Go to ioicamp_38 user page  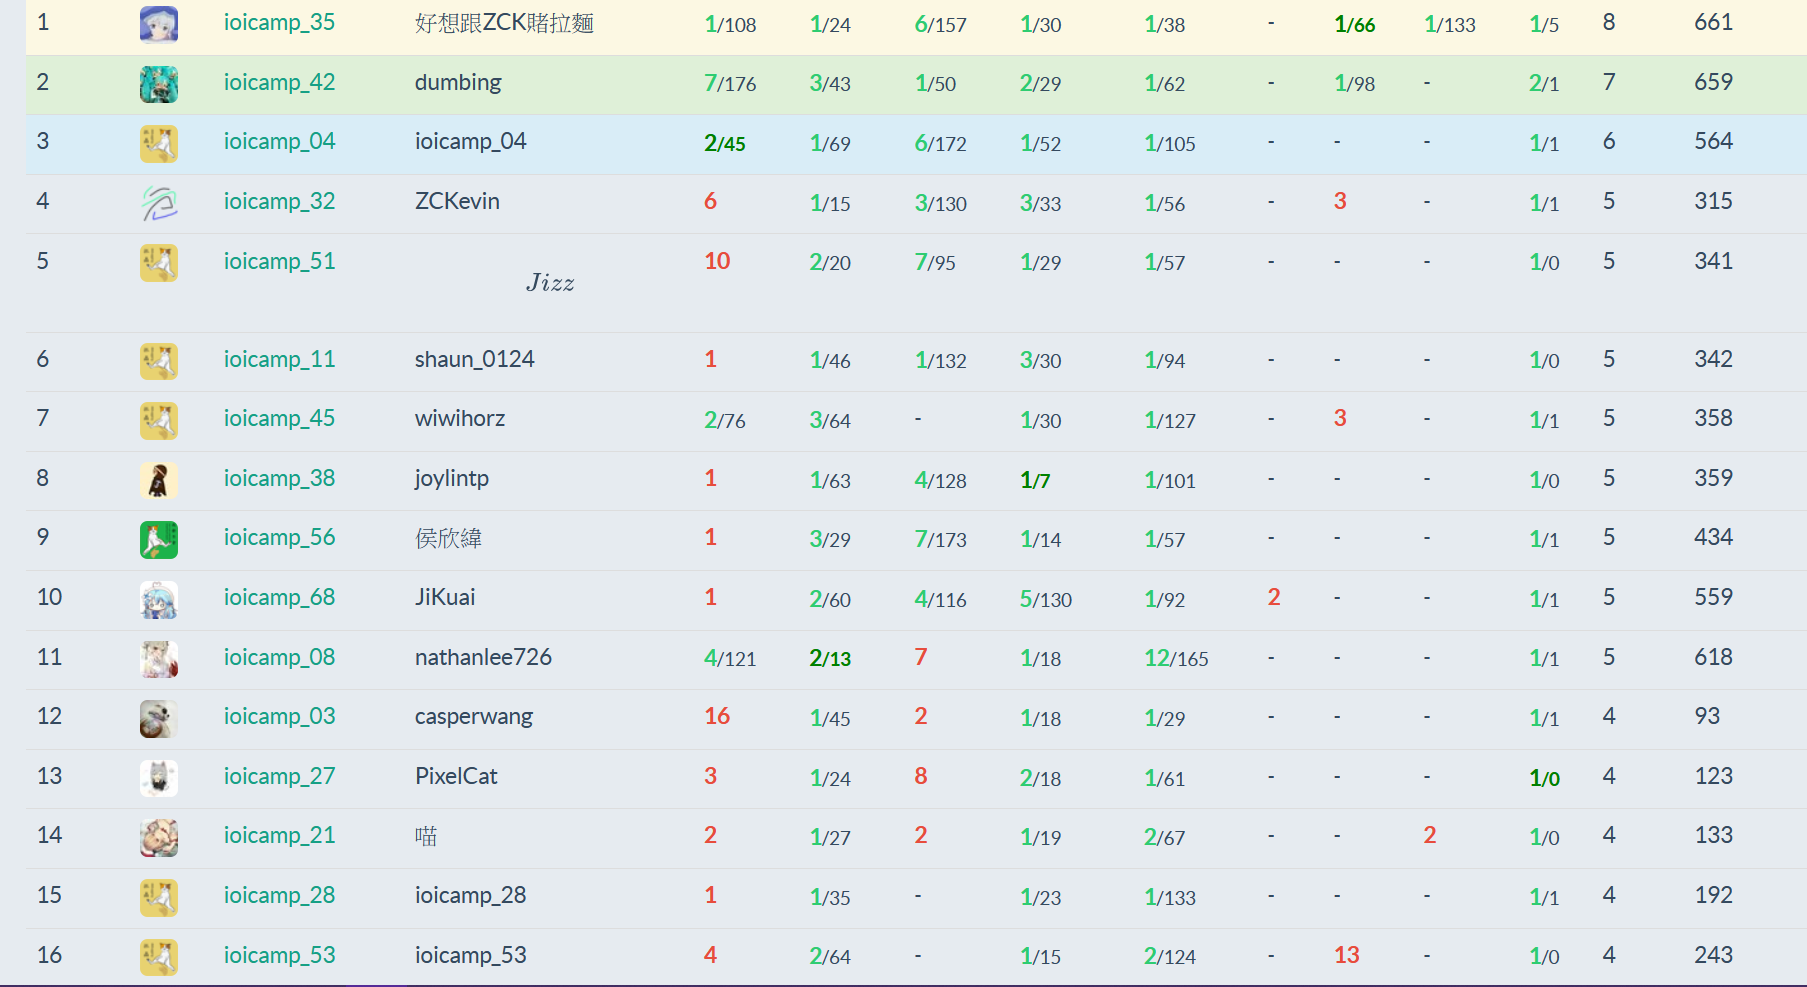coord(279,479)
